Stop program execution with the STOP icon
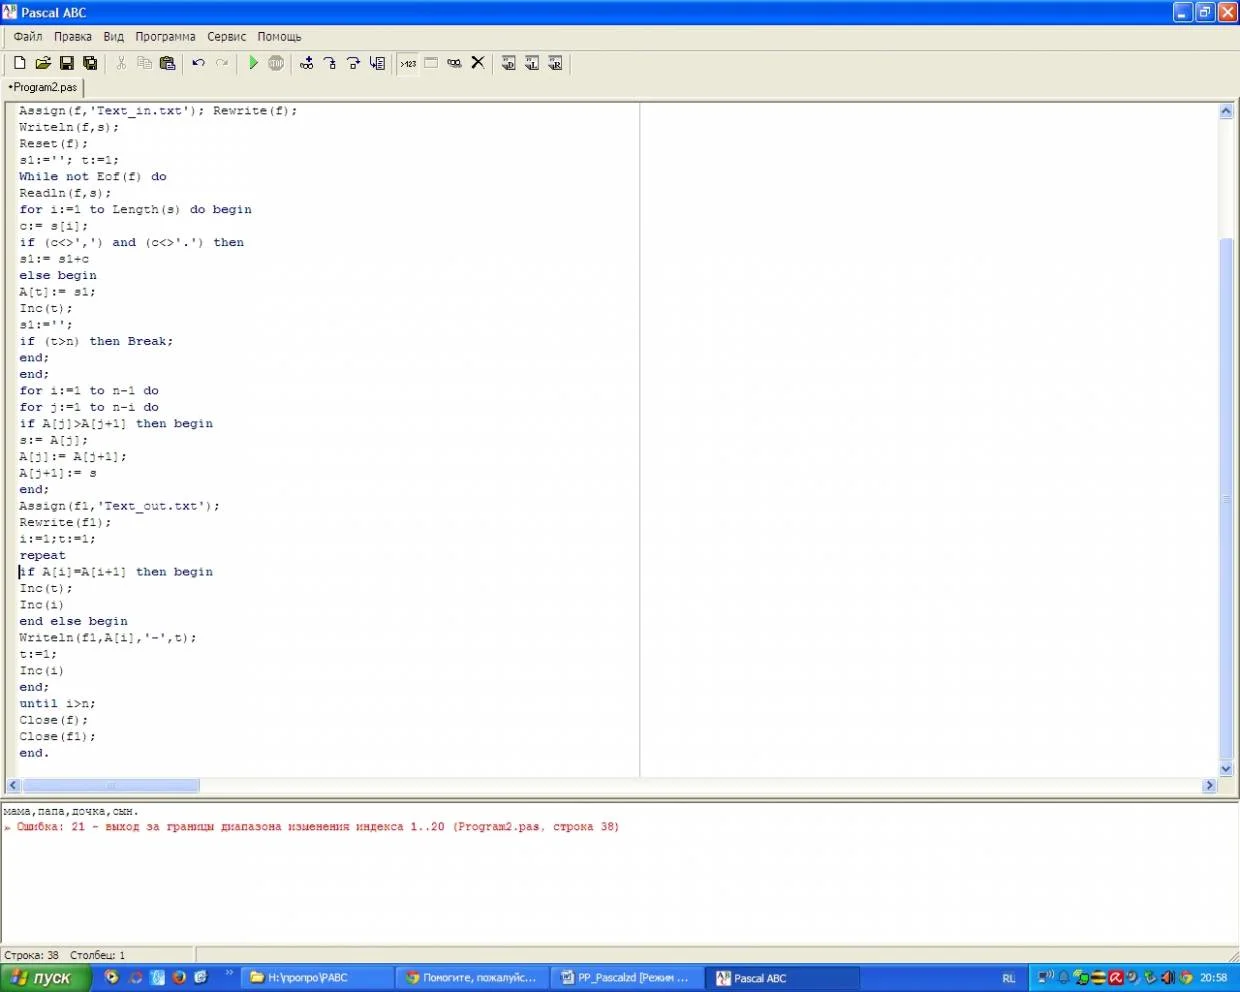This screenshot has height=992, width=1240. coord(276,63)
